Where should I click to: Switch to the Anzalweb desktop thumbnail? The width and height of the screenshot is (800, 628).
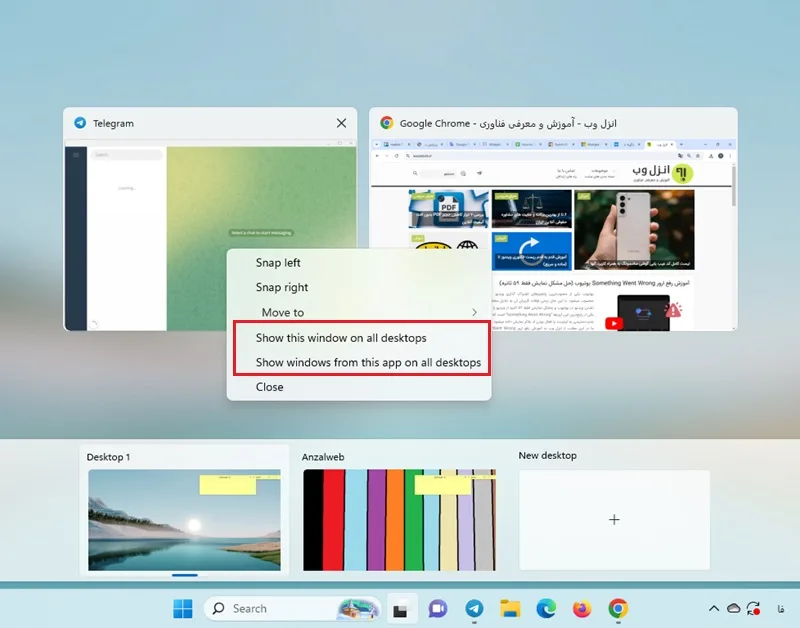click(x=399, y=519)
